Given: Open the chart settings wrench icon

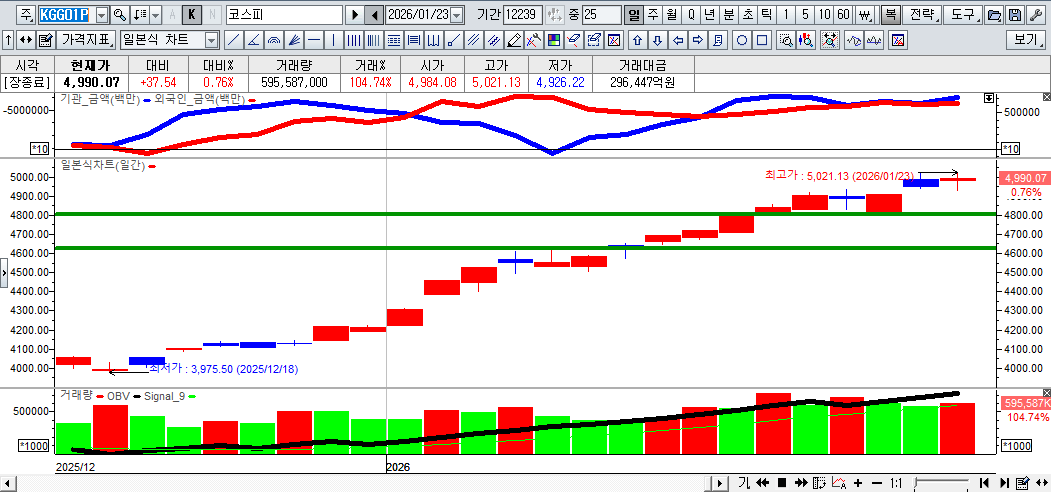Looking at the screenshot, I should pyautogui.click(x=1034, y=15).
